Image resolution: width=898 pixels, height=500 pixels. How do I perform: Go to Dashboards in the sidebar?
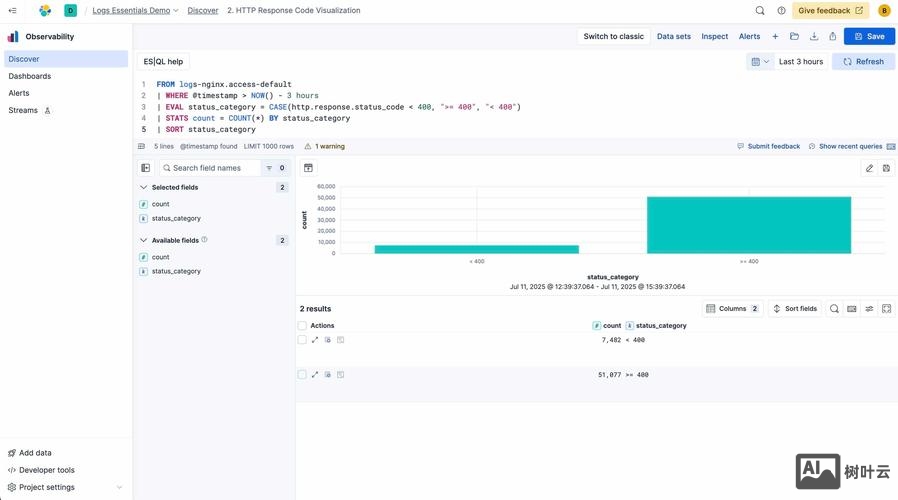point(30,76)
